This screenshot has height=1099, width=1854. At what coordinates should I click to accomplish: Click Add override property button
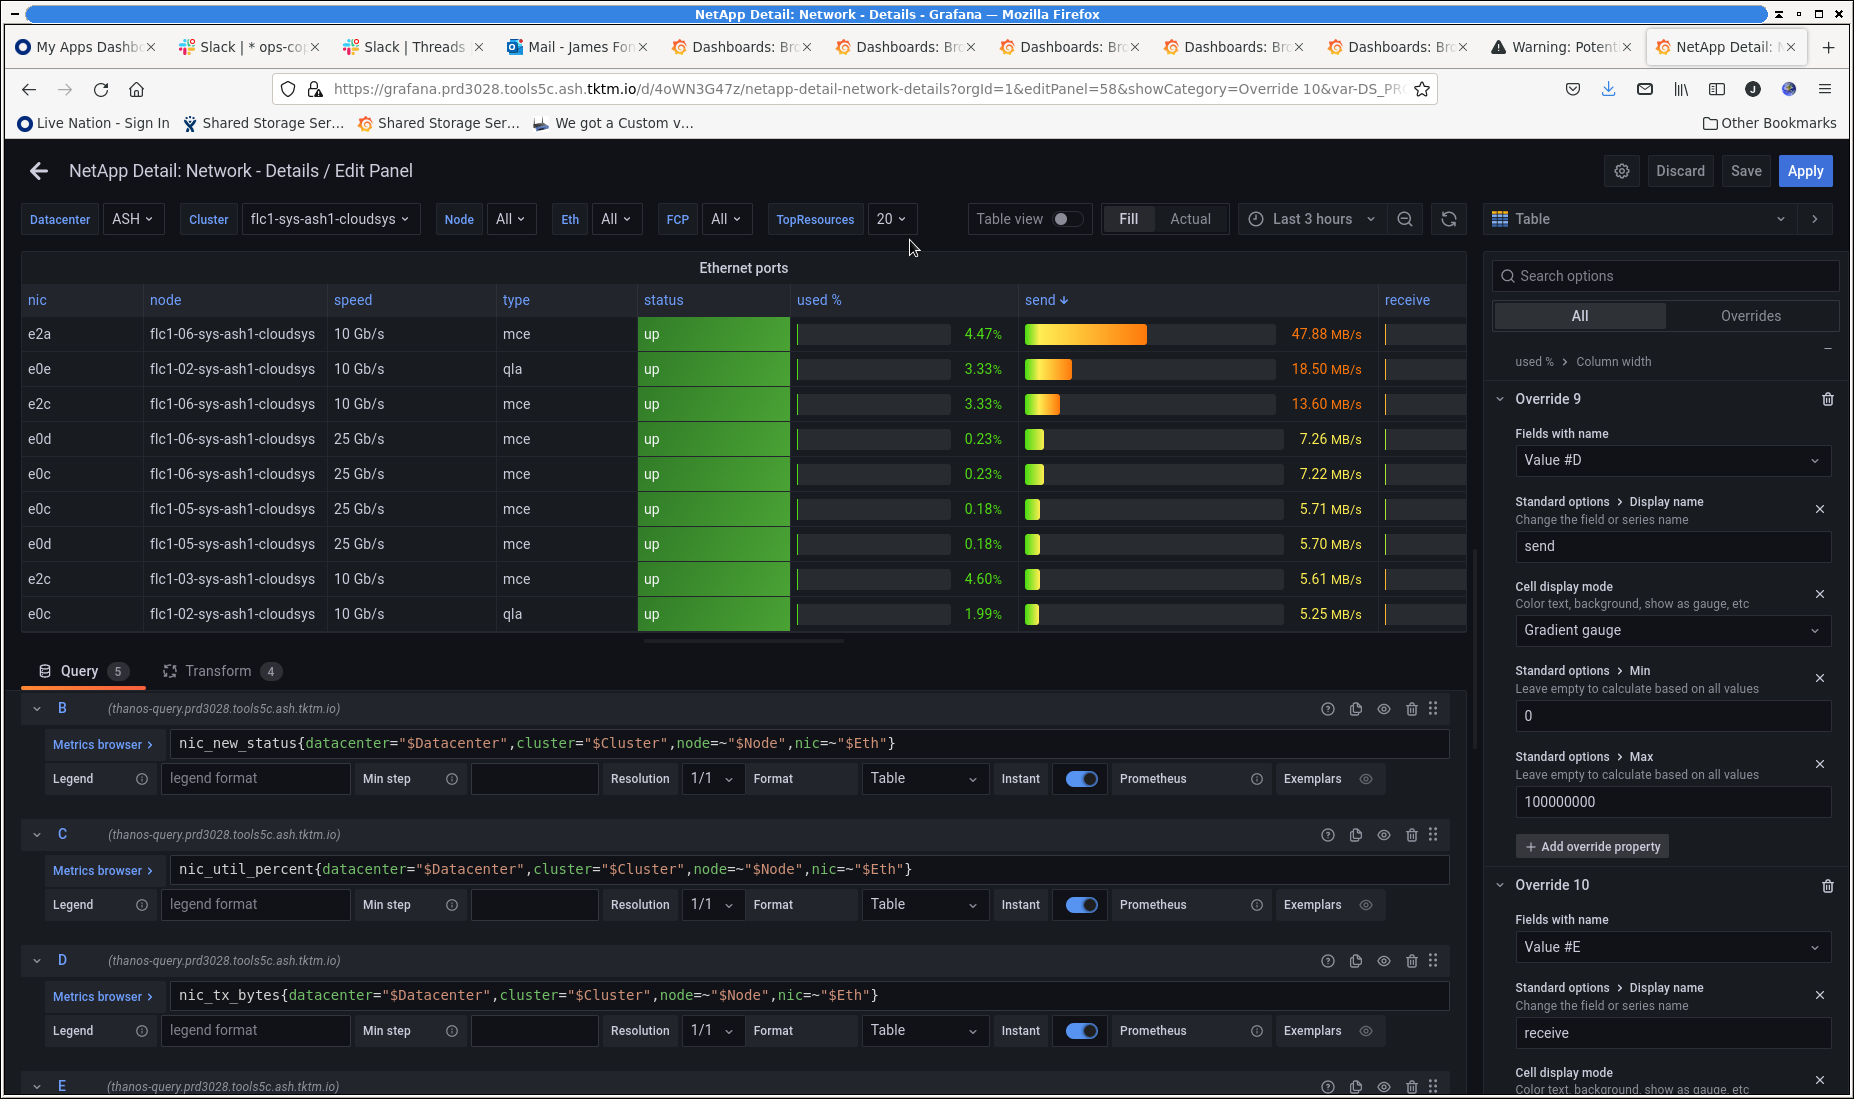coord(1592,847)
